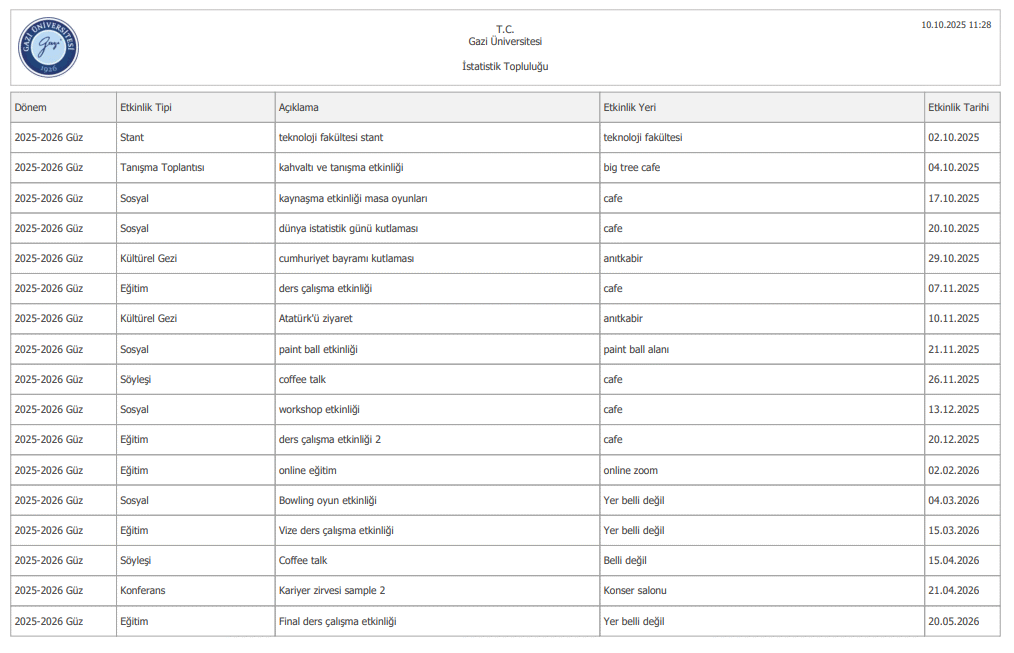Screen dimensions: 1014x653
Task: Click the report timestamp 10.10.2025 11:28
Action: point(956,24)
